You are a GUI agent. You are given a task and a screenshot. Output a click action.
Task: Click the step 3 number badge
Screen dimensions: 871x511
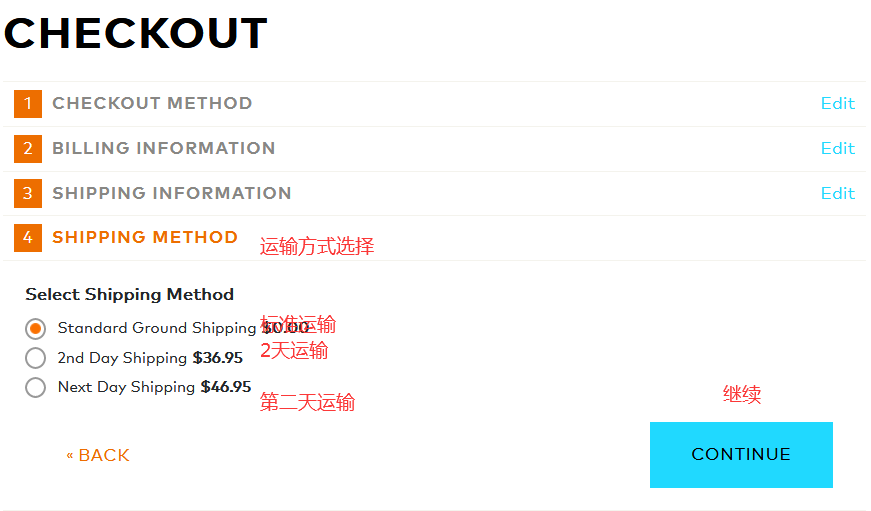click(28, 194)
